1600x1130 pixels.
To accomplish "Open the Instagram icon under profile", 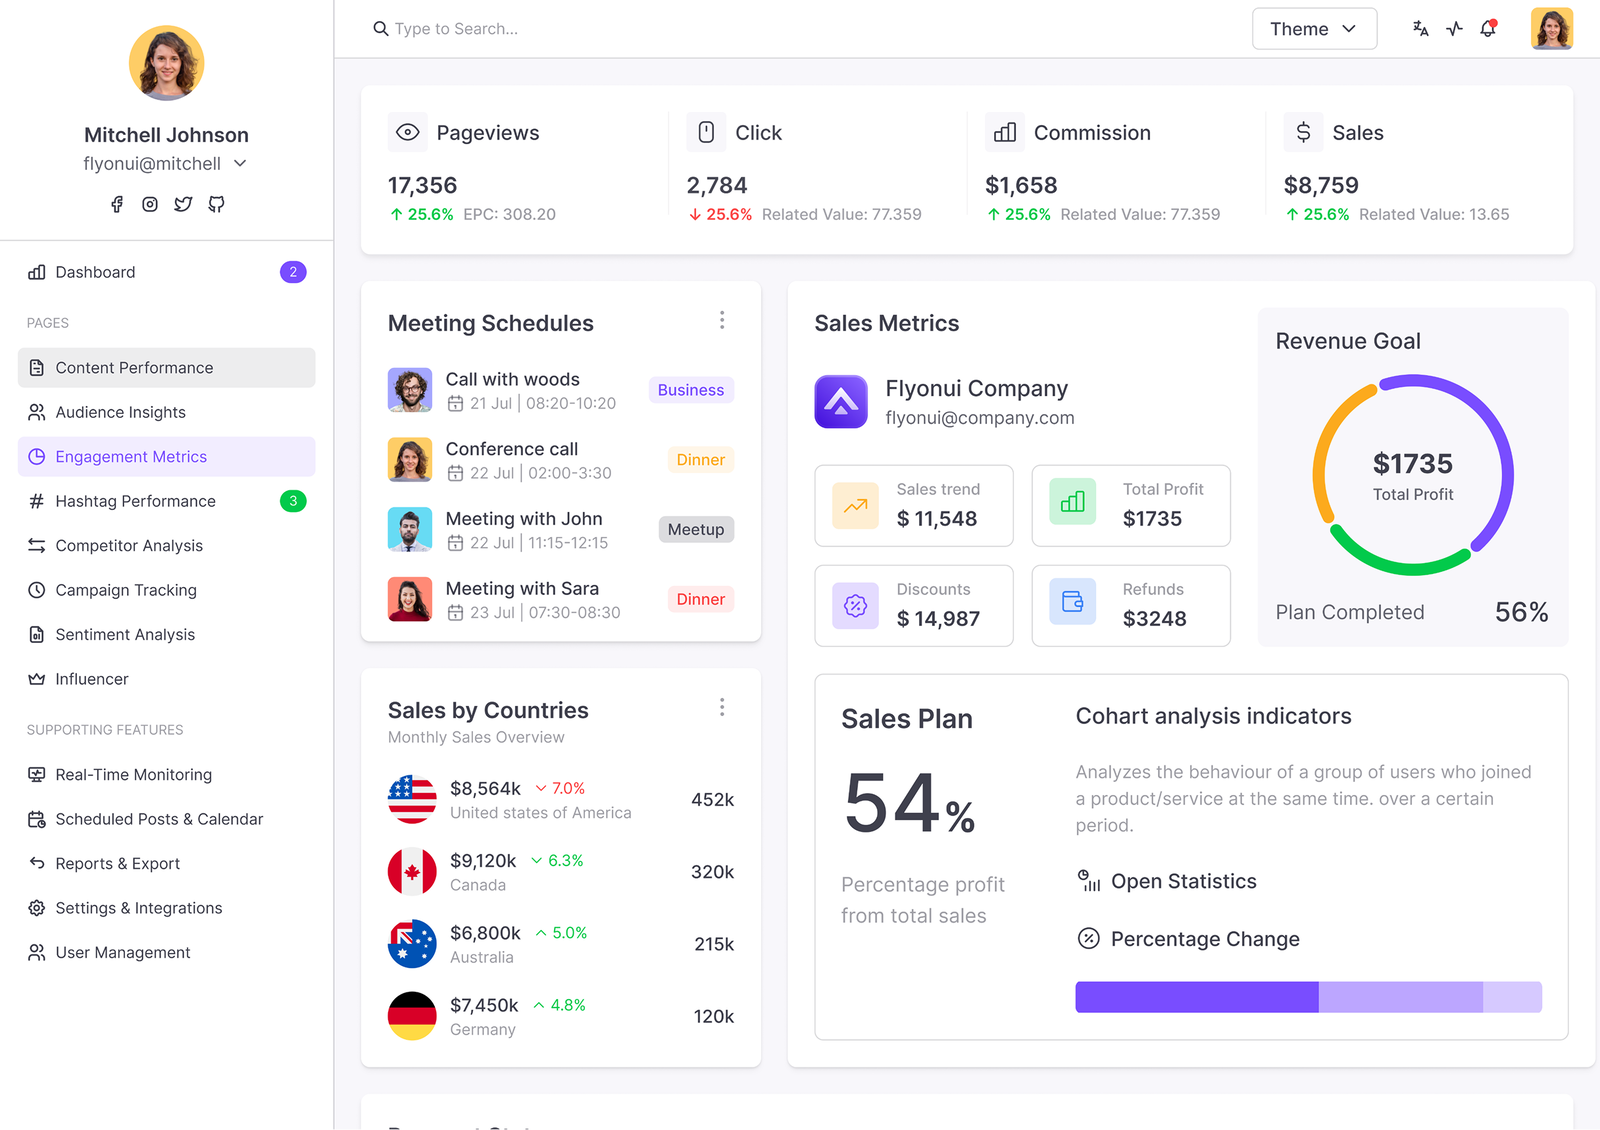I will [150, 204].
